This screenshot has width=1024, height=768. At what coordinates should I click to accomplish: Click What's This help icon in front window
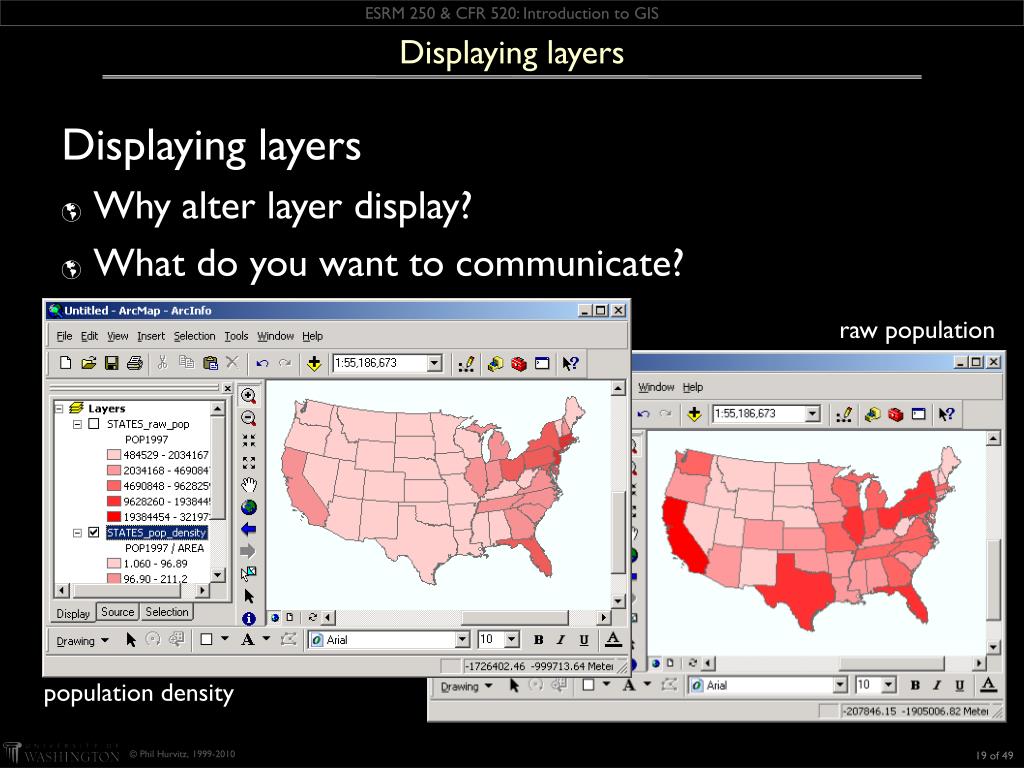click(x=570, y=364)
